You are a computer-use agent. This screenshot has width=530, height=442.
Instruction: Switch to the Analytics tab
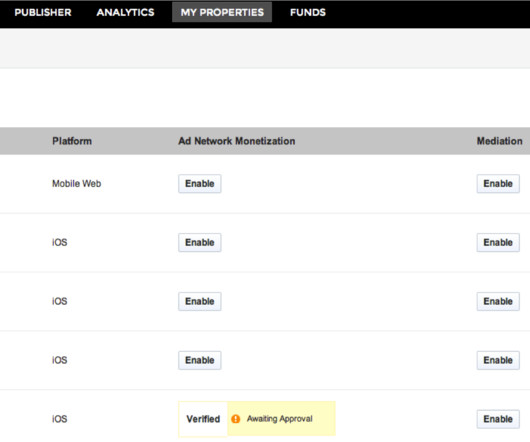[125, 13]
